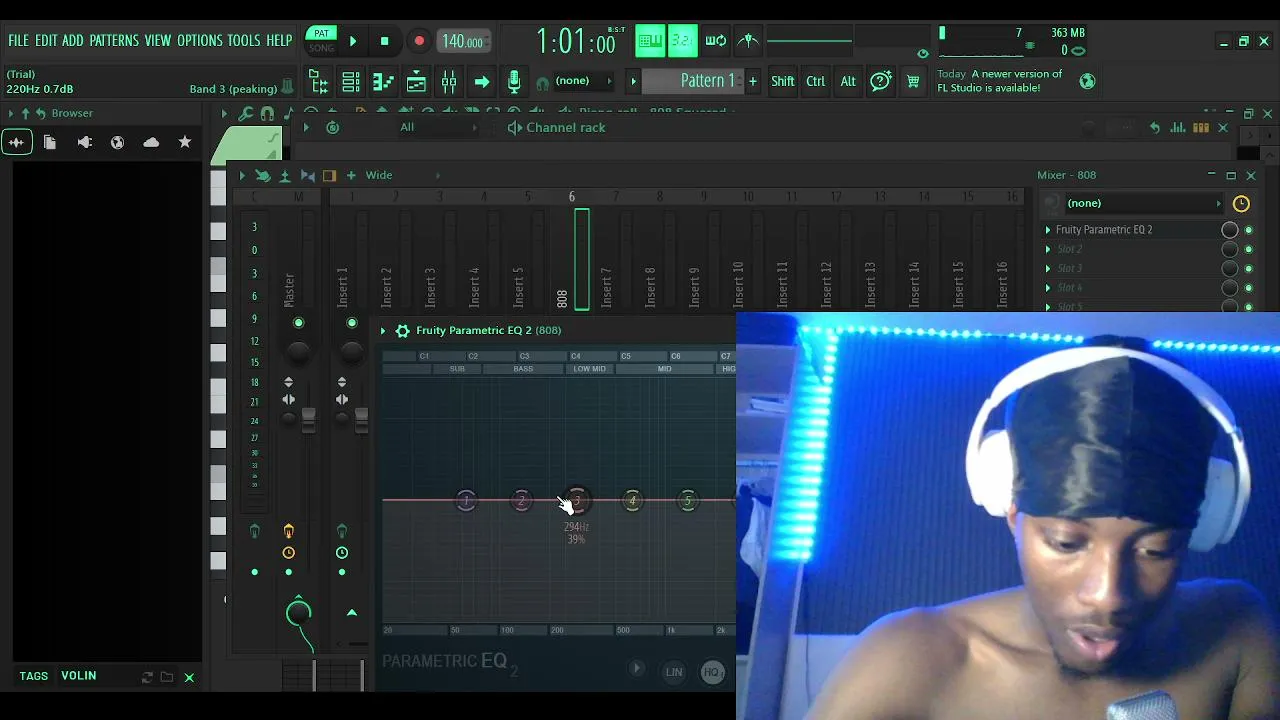Toggle the metronome icon
The height and width of the screenshot is (720, 1280).
tap(748, 40)
